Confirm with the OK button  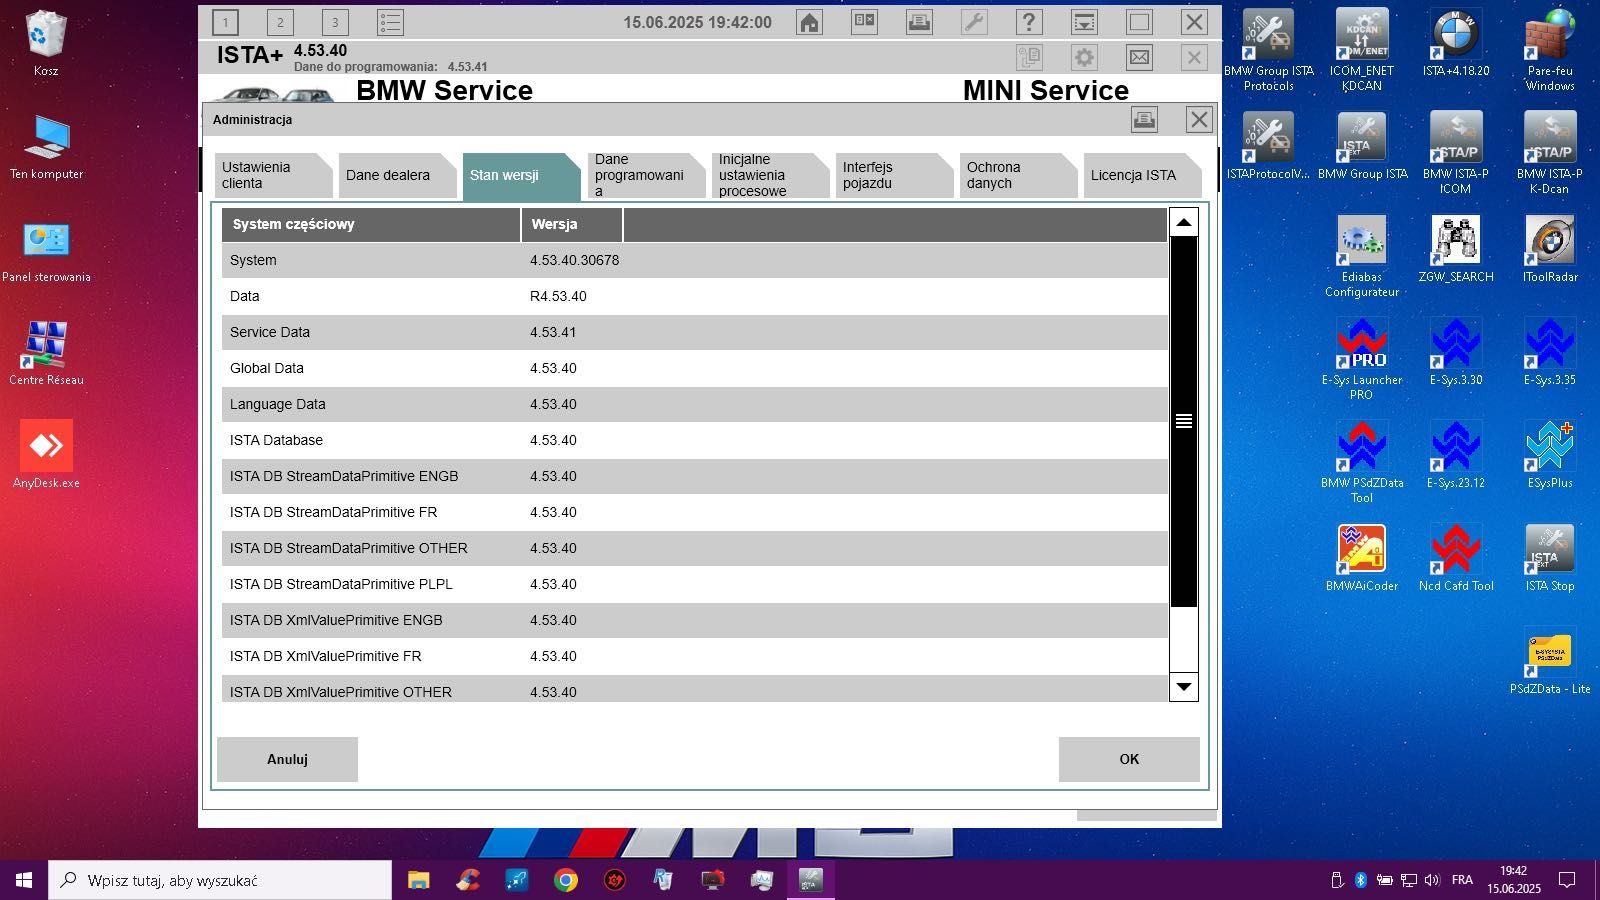point(1129,759)
